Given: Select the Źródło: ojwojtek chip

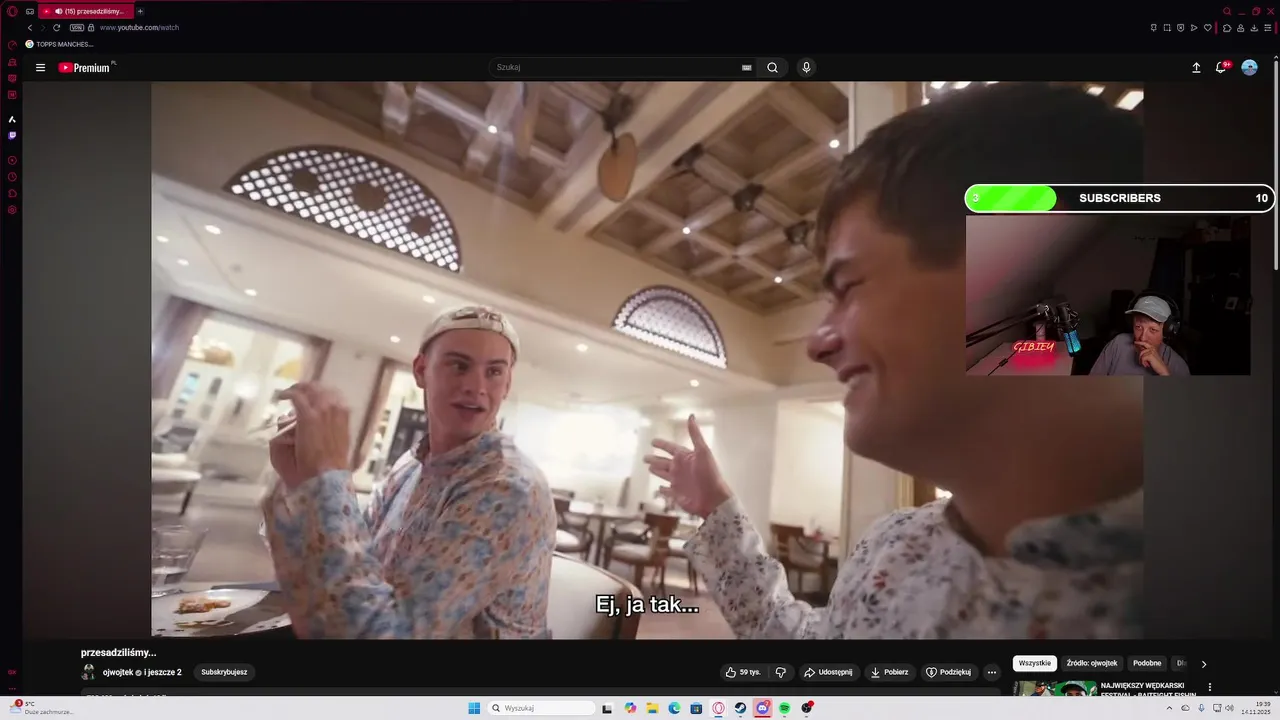Looking at the screenshot, I should tap(1092, 663).
